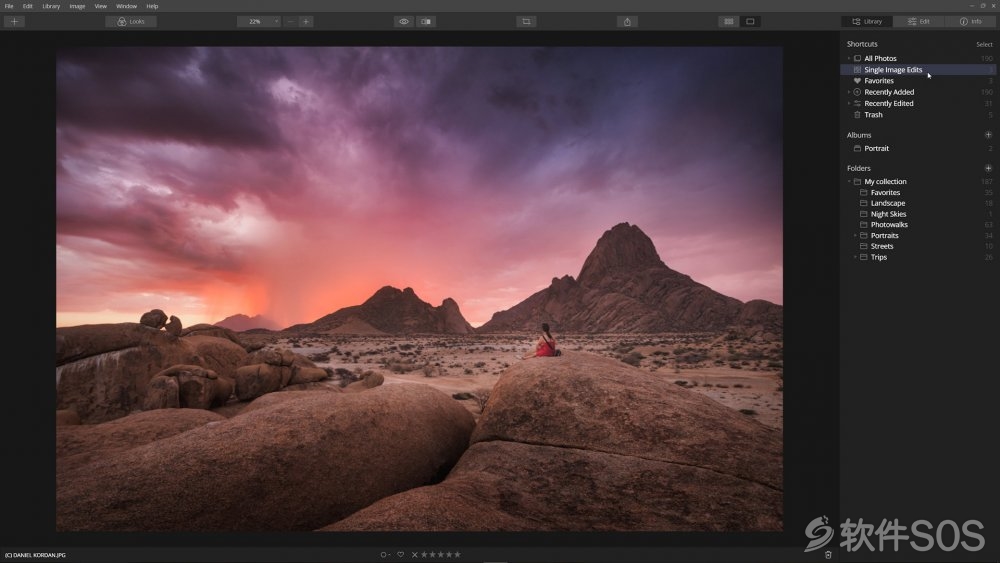
Task: Open the 22% zoom level dropdown
Action: tap(258, 22)
